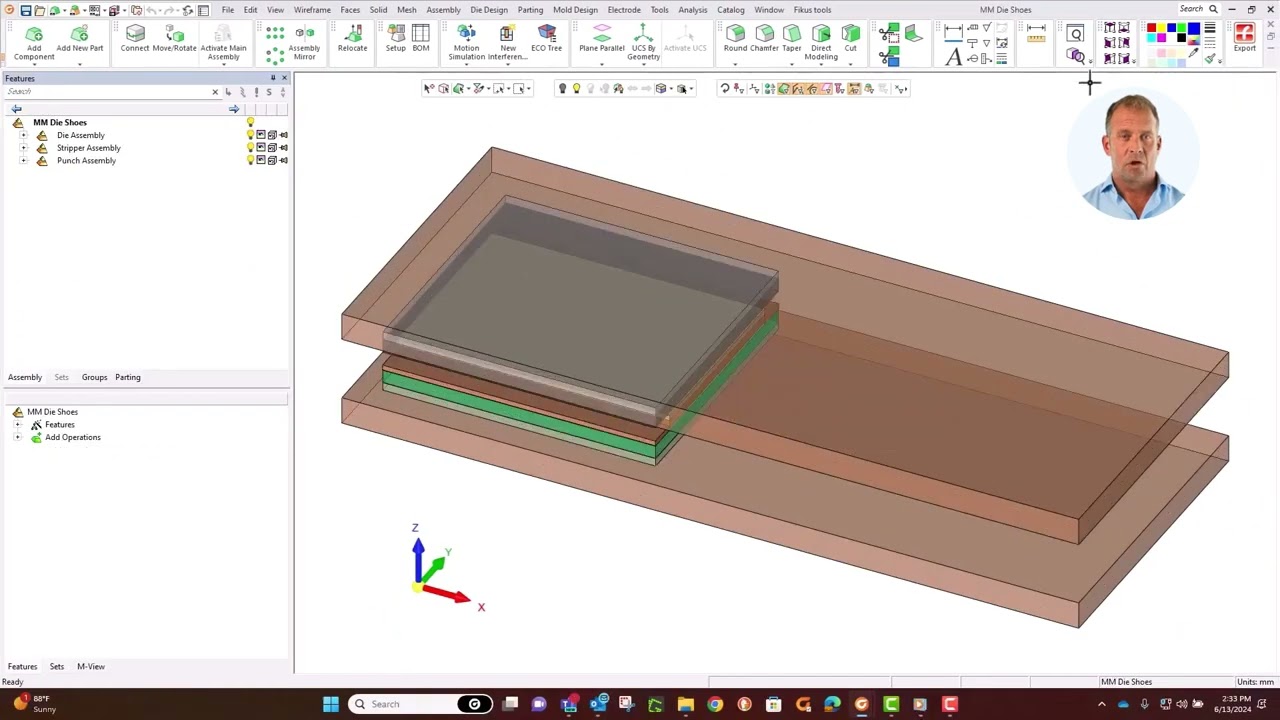Open the Add Component dropdown arrow
Viewport: 1280px width, 720px height.
click(x=34, y=65)
